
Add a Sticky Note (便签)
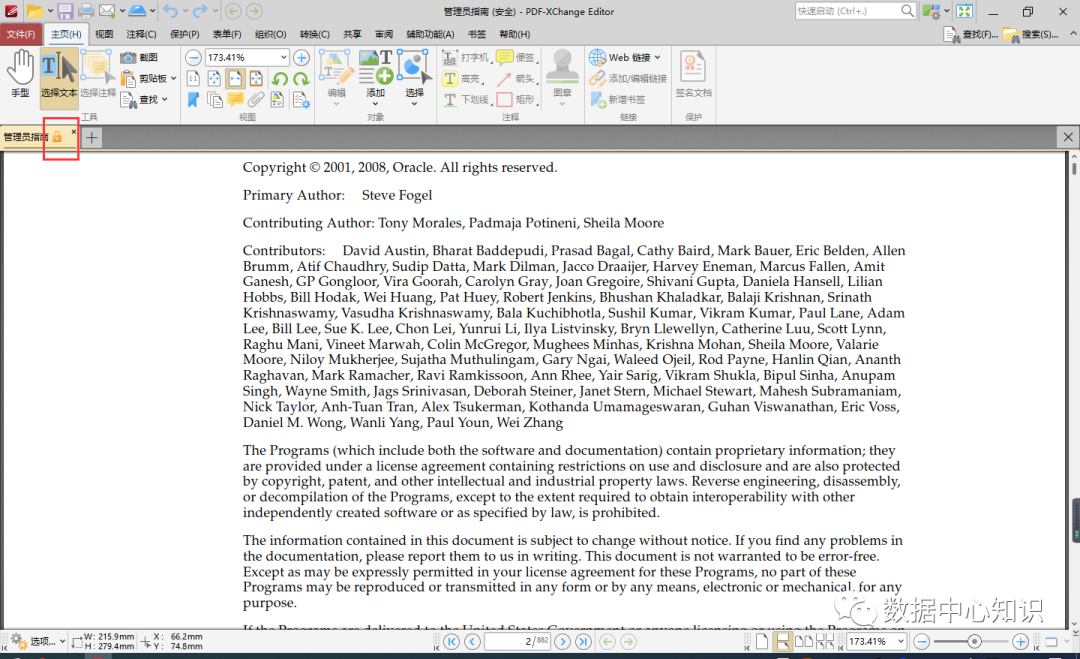517,58
